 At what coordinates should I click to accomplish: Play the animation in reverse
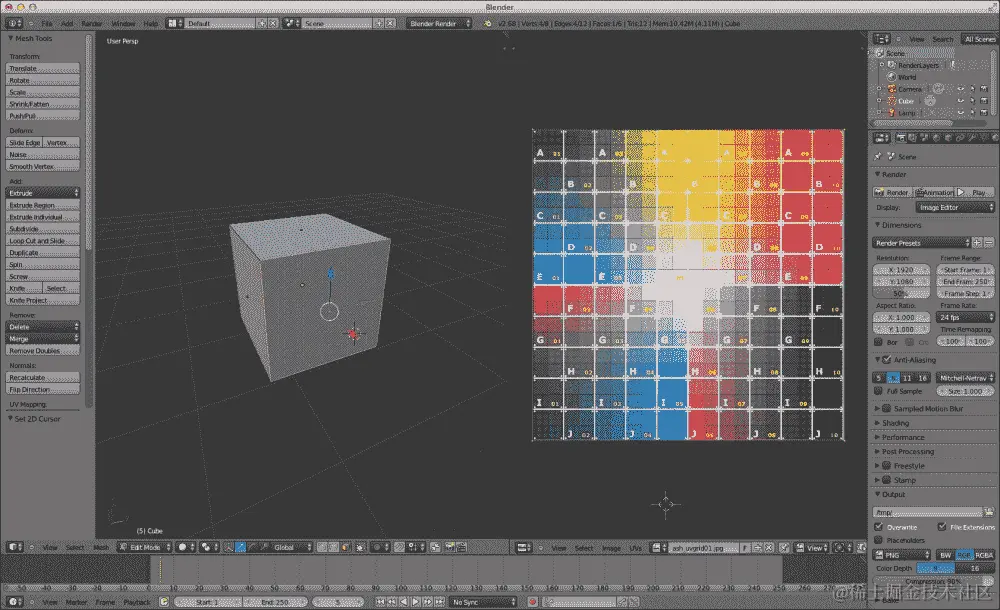coord(404,602)
